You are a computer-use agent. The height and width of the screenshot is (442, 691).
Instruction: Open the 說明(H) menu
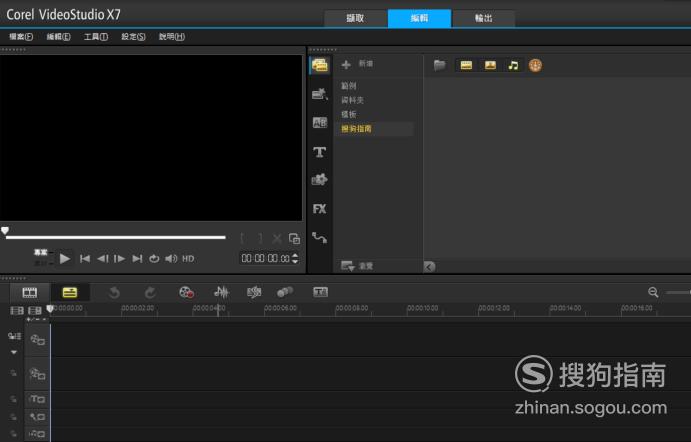(x=171, y=37)
